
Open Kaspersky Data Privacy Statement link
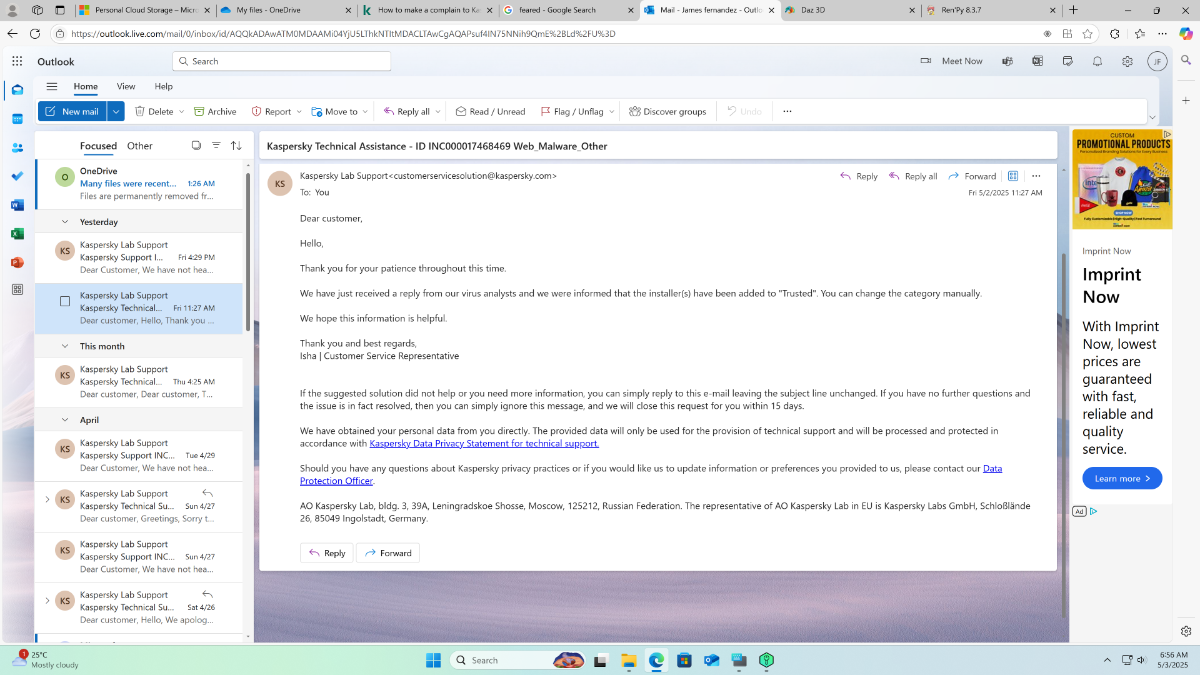(484, 443)
